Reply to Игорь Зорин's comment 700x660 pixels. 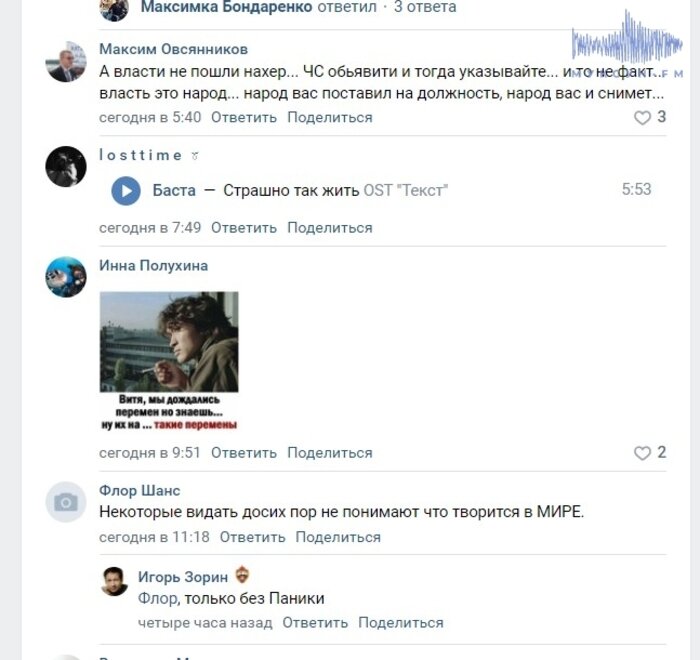(315, 622)
